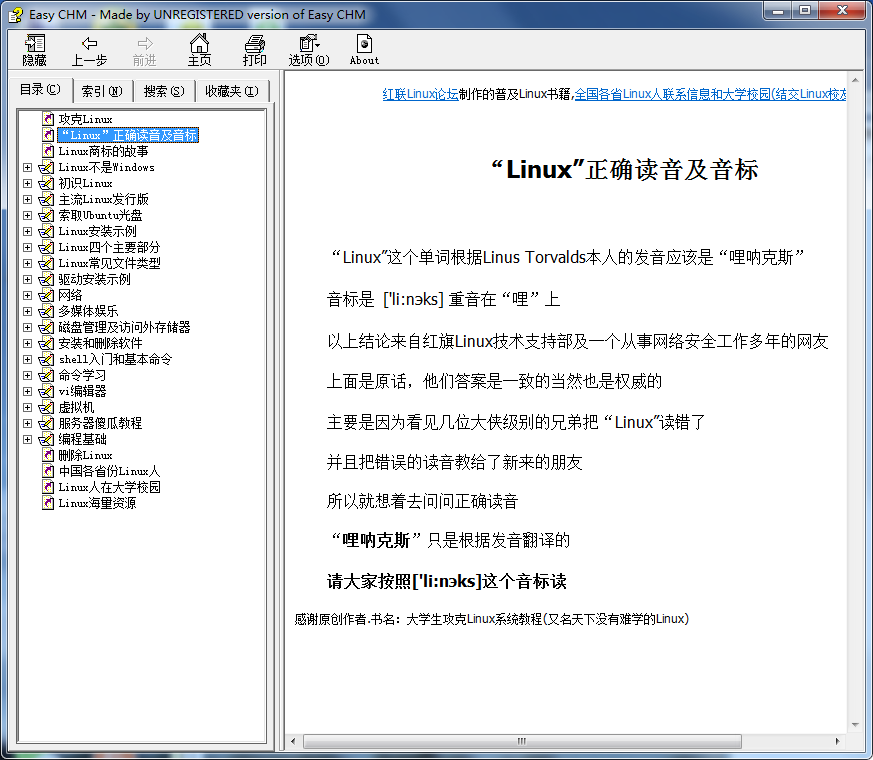The image size is (873, 760).
Task: Select the page icon beside 攻克Linux
Action: coord(47,118)
